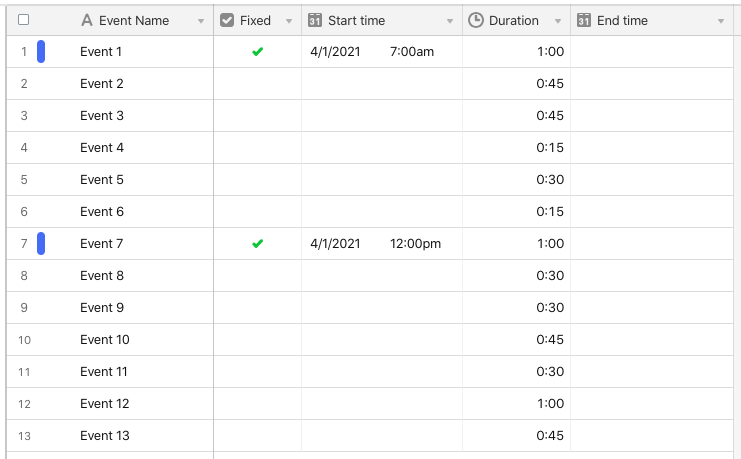This screenshot has height=459, width=741.
Task: Uncheck the Fixed checkmark for Event 1
Action: (x=258, y=52)
